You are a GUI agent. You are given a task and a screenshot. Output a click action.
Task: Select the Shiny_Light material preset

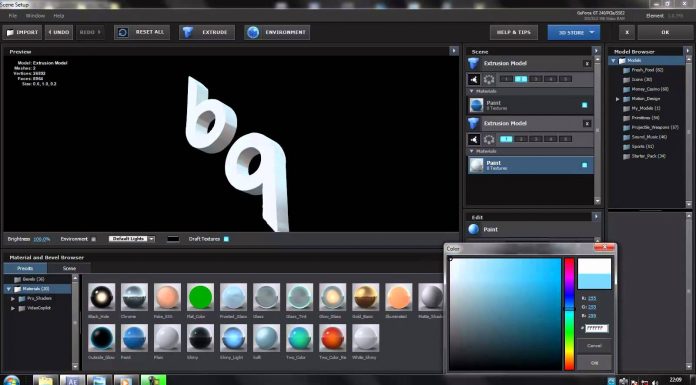tap(233, 337)
